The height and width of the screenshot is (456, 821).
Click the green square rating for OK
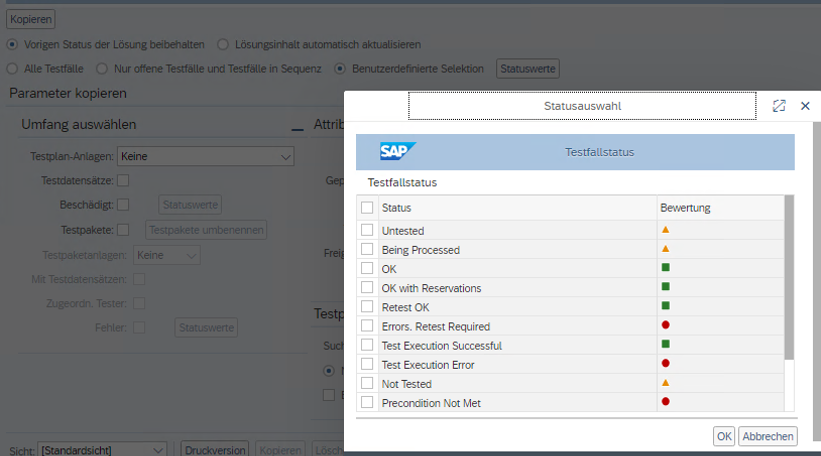pyautogui.click(x=665, y=268)
